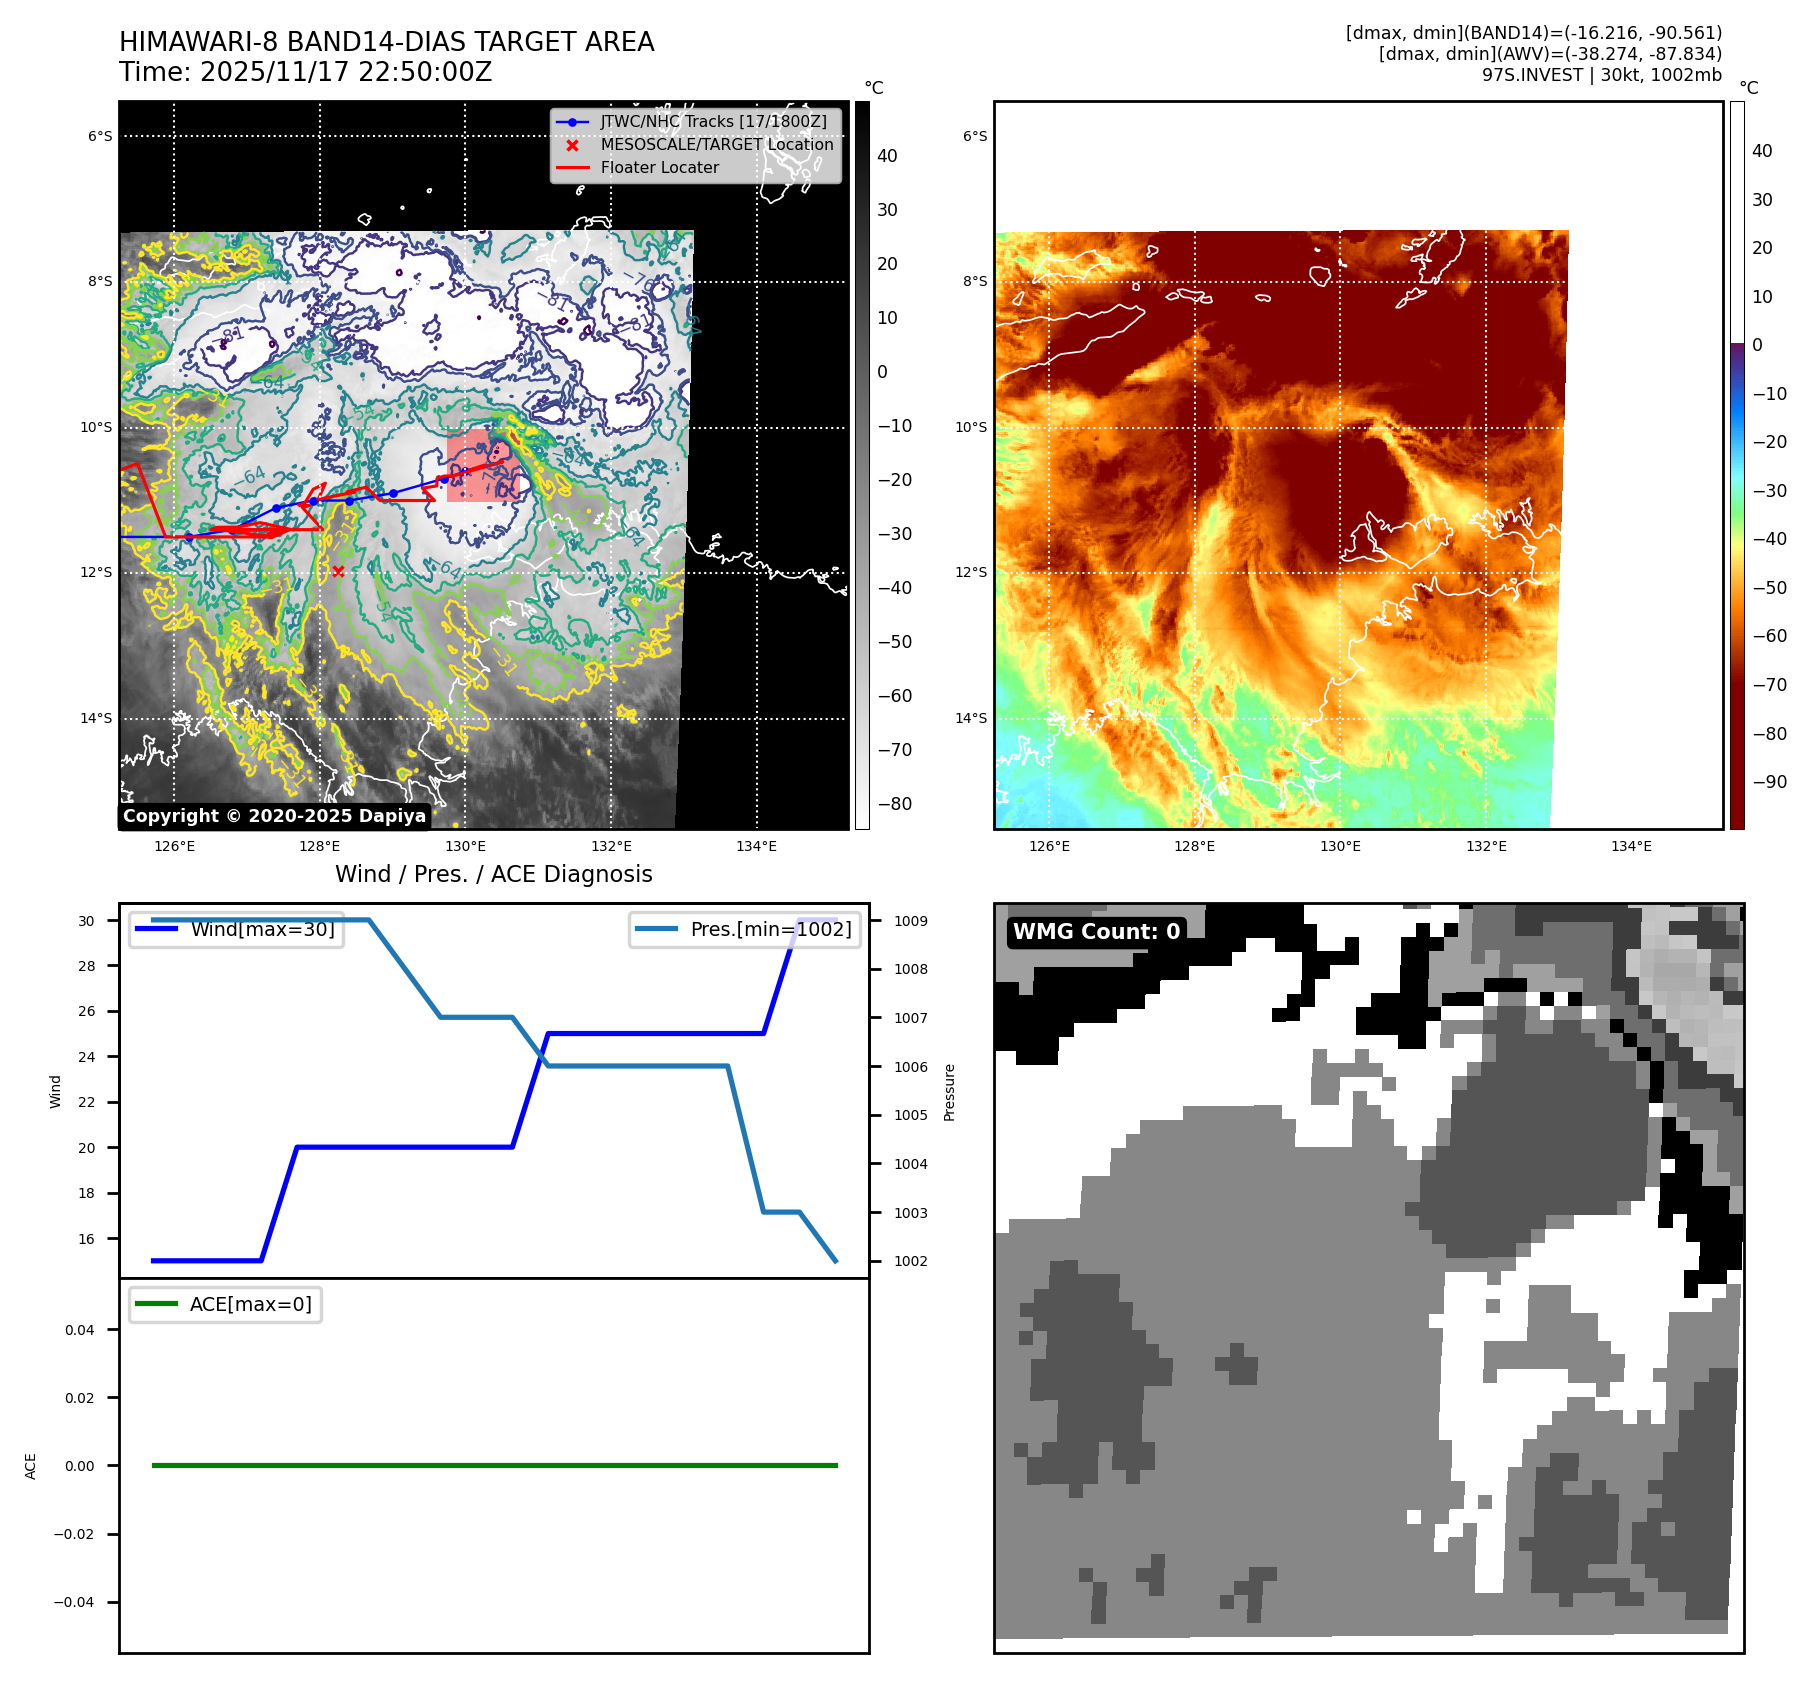
Task: Click the Pres. line sample in the legend
Action: click(x=656, y=929)
